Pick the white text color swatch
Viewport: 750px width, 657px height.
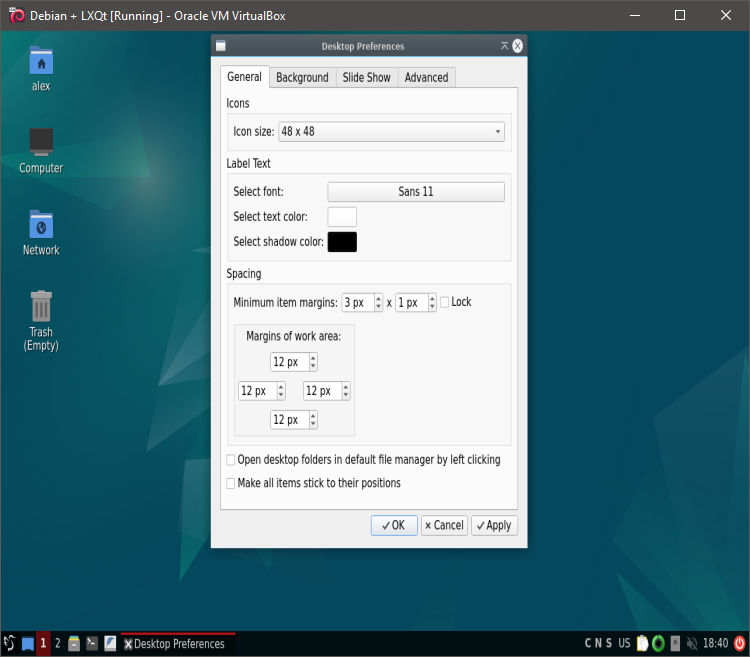click(x=342, y=217)
